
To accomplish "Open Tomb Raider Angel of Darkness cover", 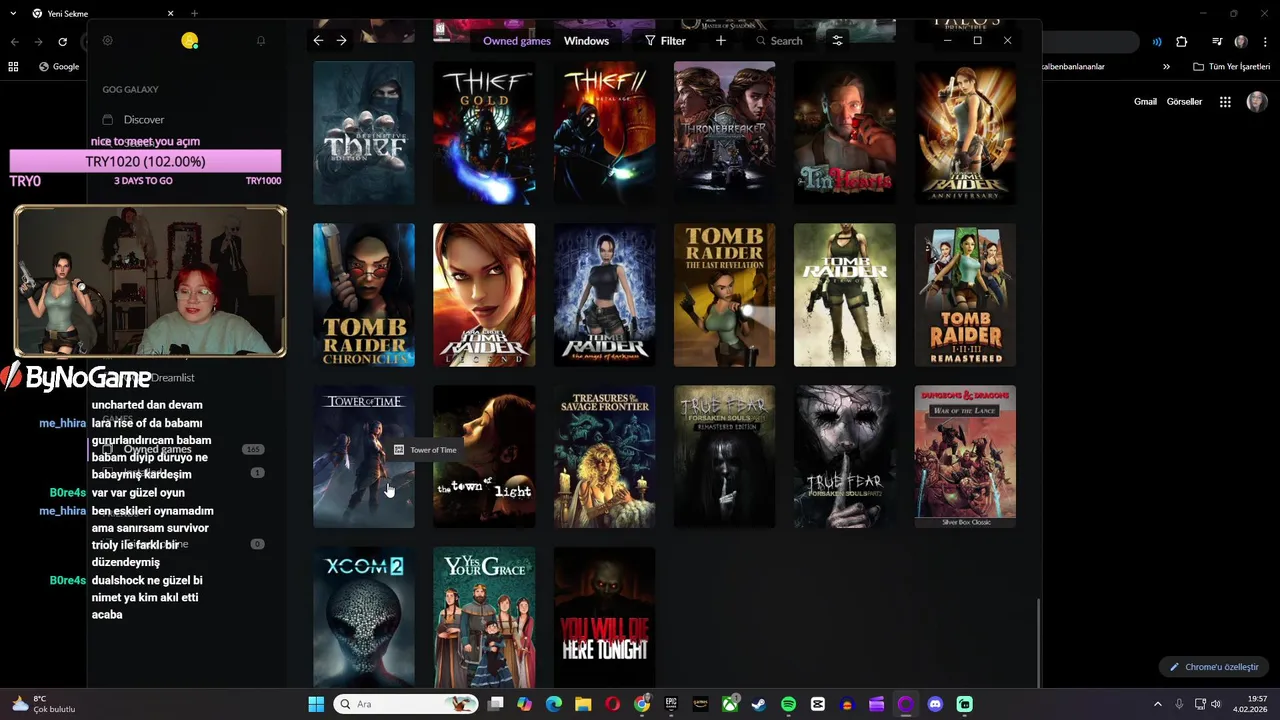I will (x=604, y=295).
